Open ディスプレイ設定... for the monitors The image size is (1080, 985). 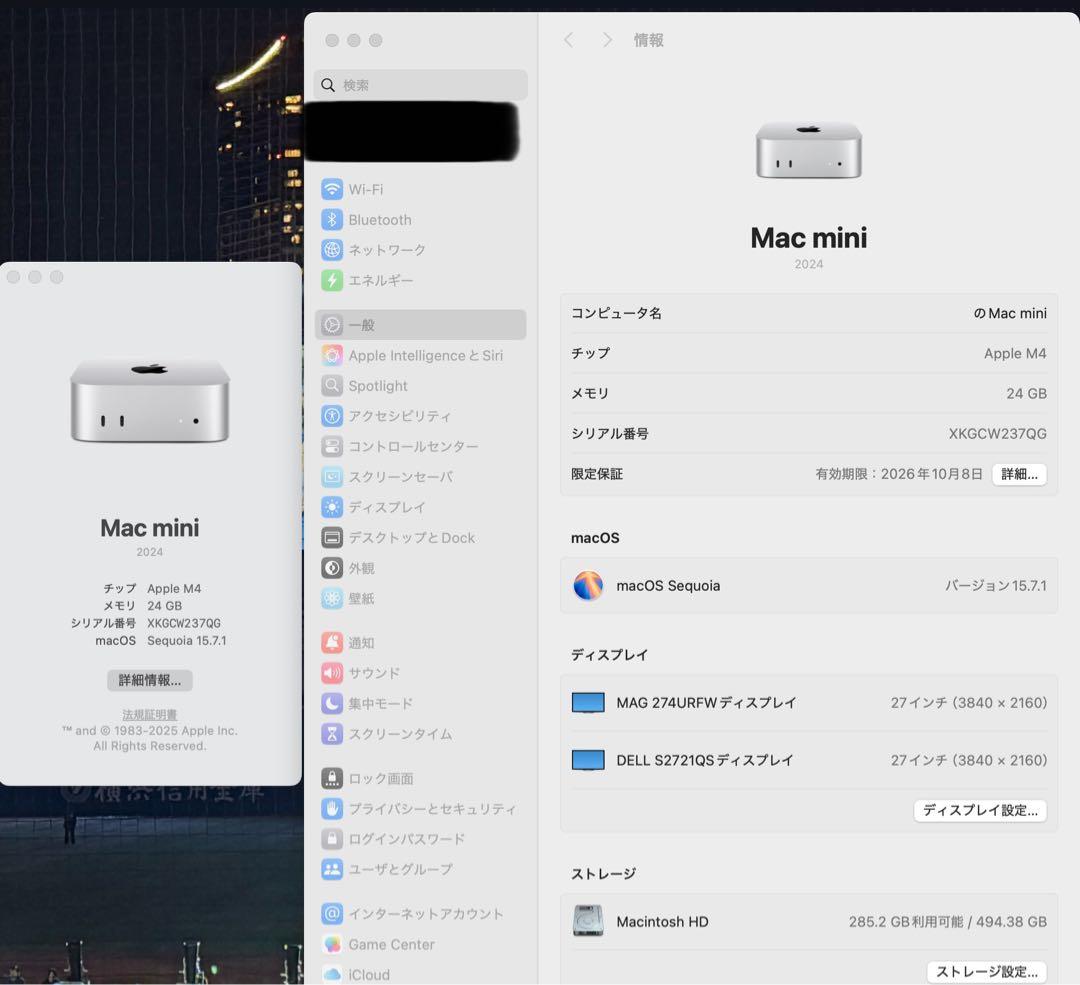click(x=980, y=810)
